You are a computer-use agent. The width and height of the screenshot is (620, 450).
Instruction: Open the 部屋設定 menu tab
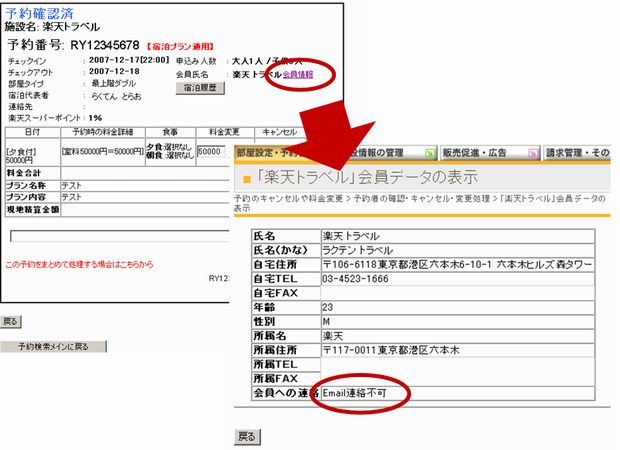pos(269,153)
